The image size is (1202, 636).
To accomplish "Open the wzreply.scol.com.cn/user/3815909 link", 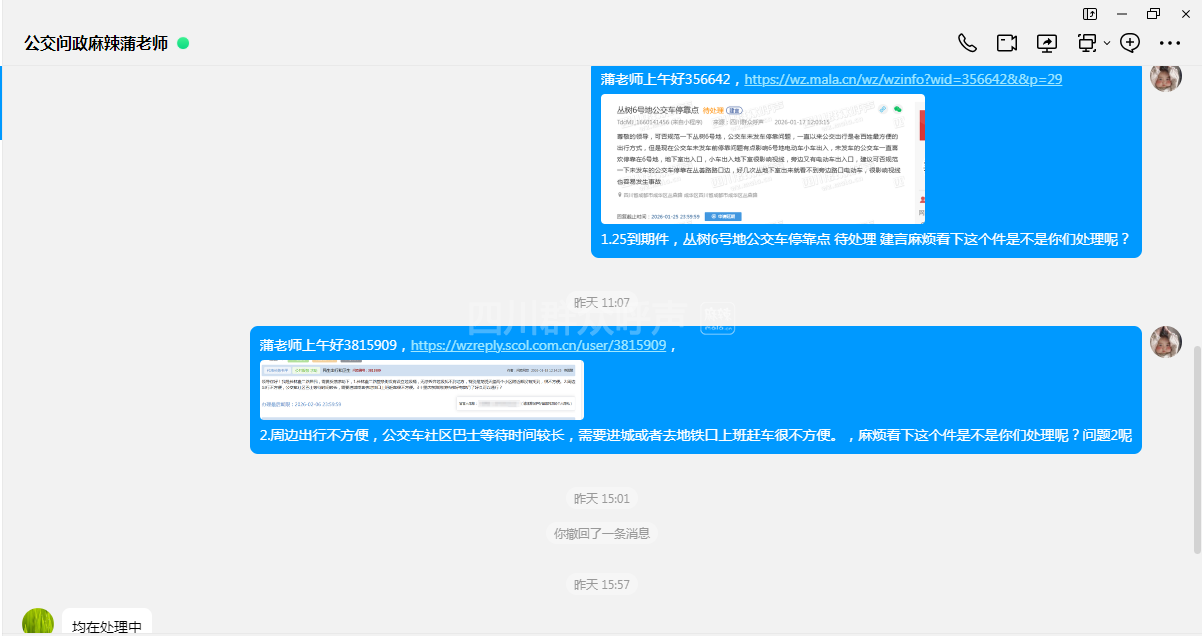I will [538, 345].
